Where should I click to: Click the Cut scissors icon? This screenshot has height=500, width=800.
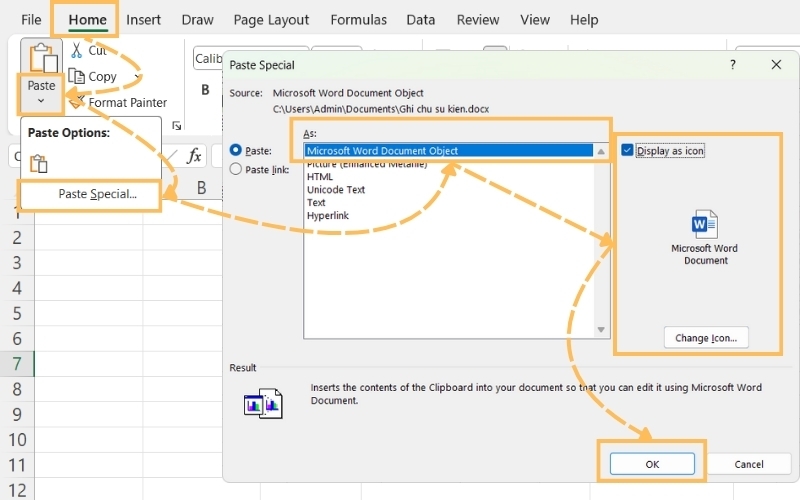click(x=77, y=51)
